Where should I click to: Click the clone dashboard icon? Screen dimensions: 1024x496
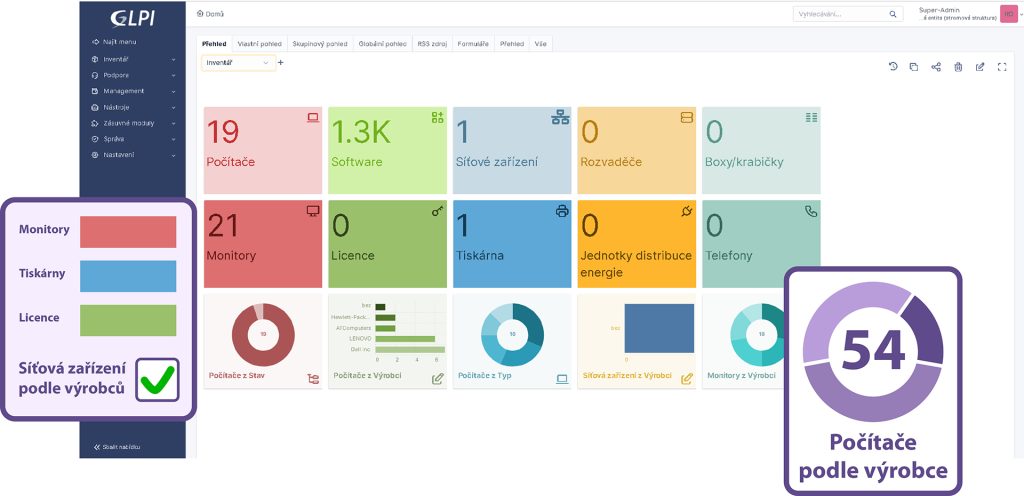[x=914, y=67]
